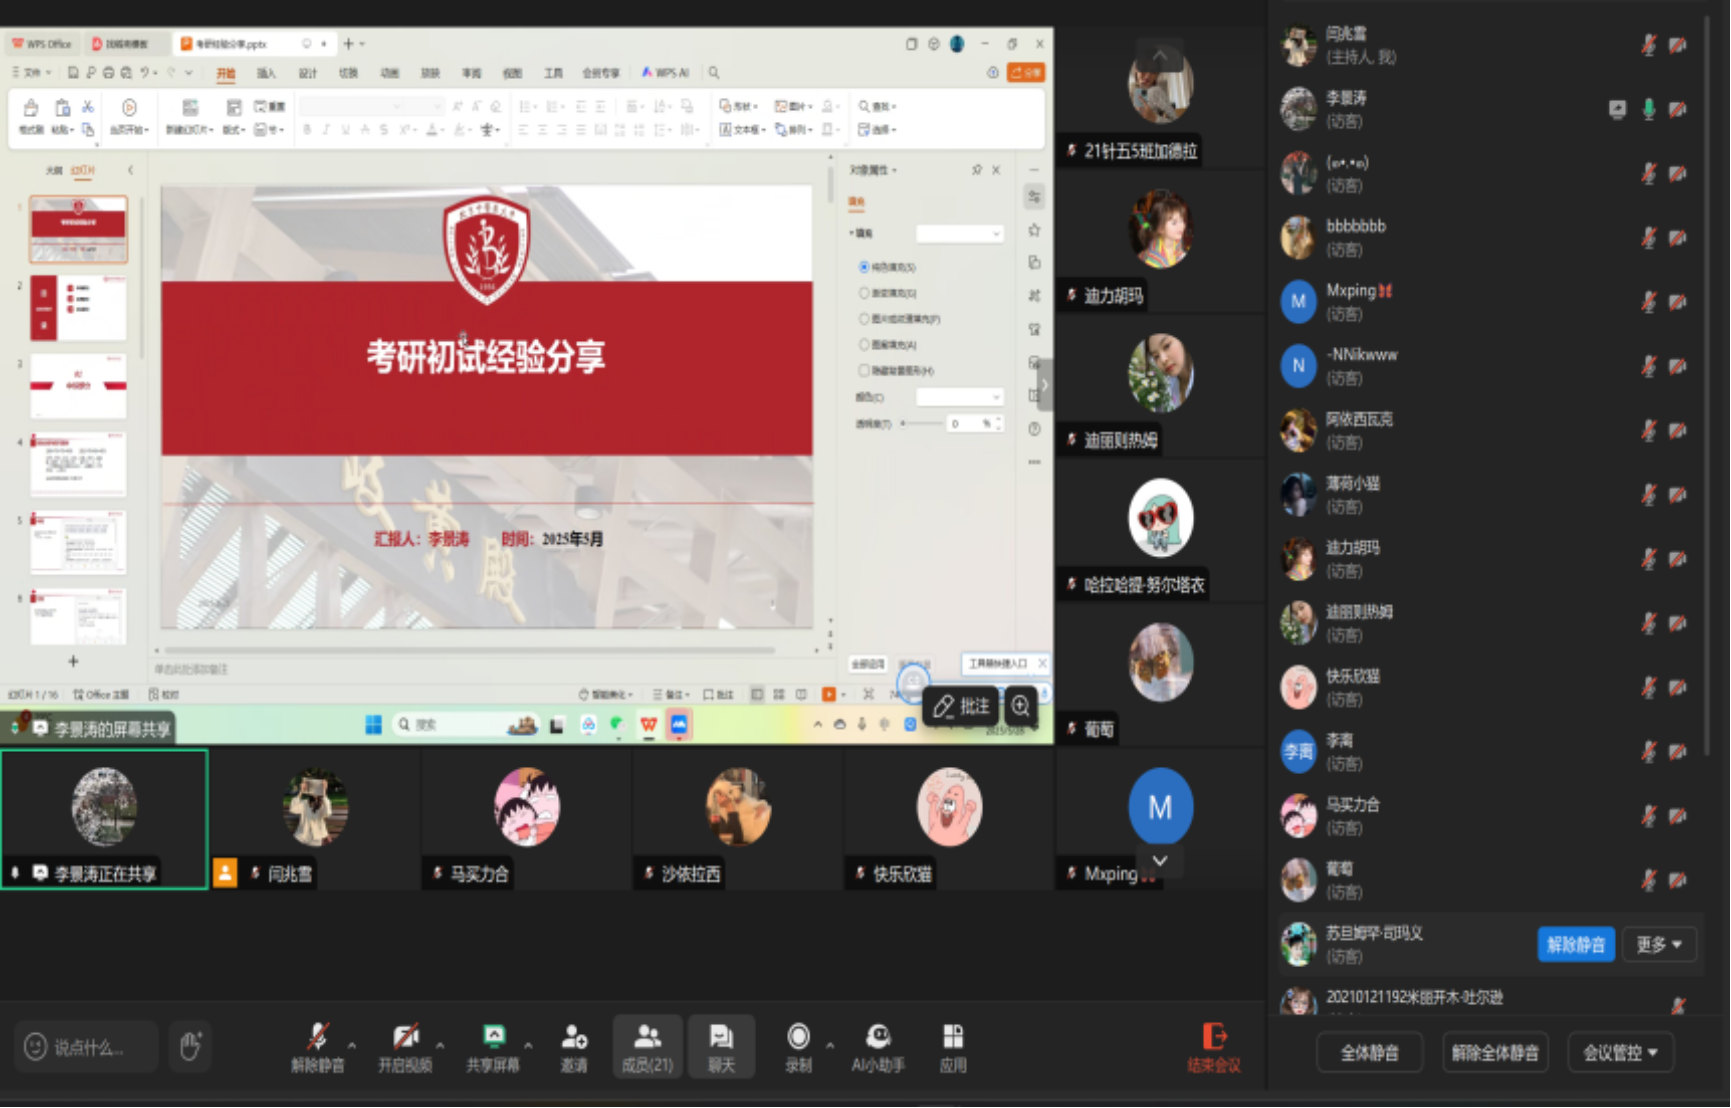
Task: Open 更多 menu for 苏旦姆罕·司玛义
Action: 1659,944
